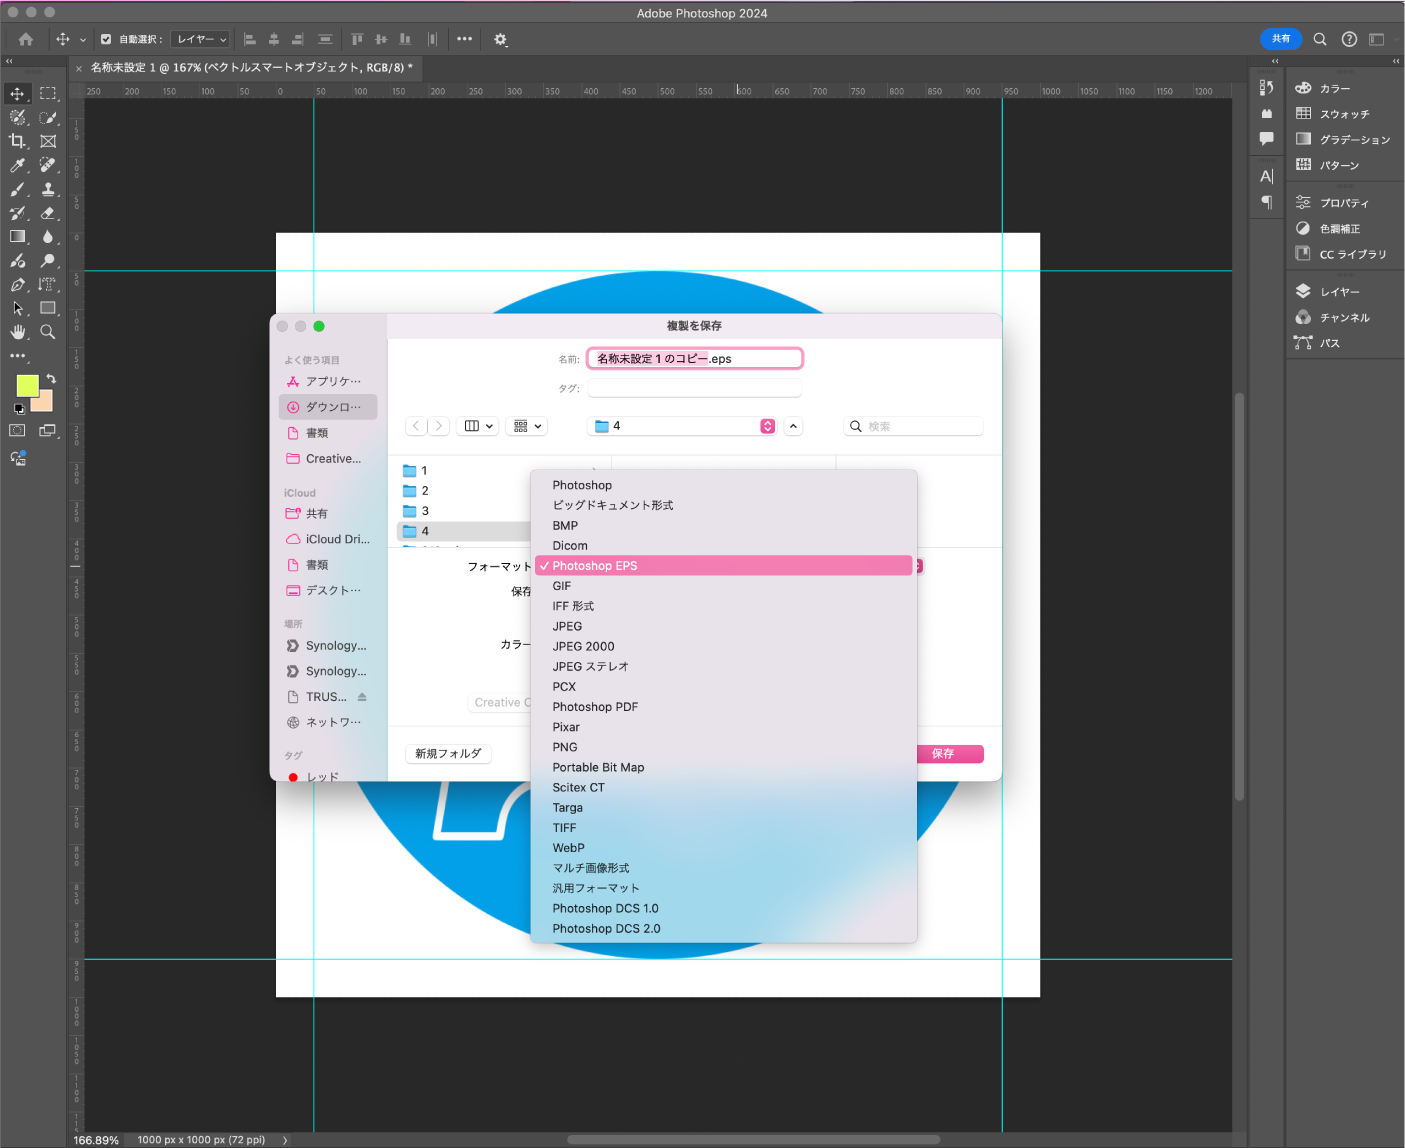Viewport: 1405px width, 1148px height.
Task: Select the Hand tool
Action: tap(18, 332)
